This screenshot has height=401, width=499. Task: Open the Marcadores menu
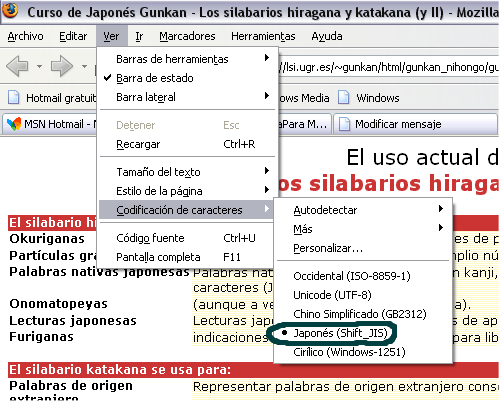pos(187,36)
